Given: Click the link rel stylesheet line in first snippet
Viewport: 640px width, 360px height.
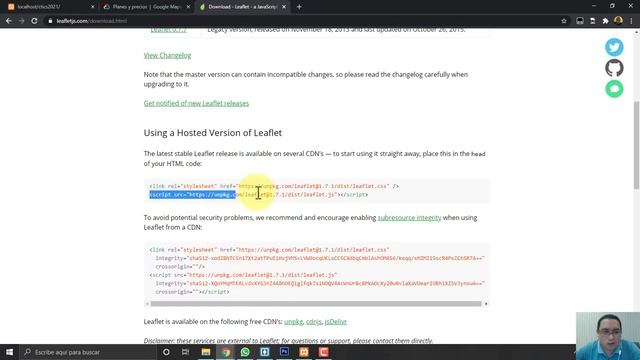Looking at the screenshot, I should coord(274,186).
